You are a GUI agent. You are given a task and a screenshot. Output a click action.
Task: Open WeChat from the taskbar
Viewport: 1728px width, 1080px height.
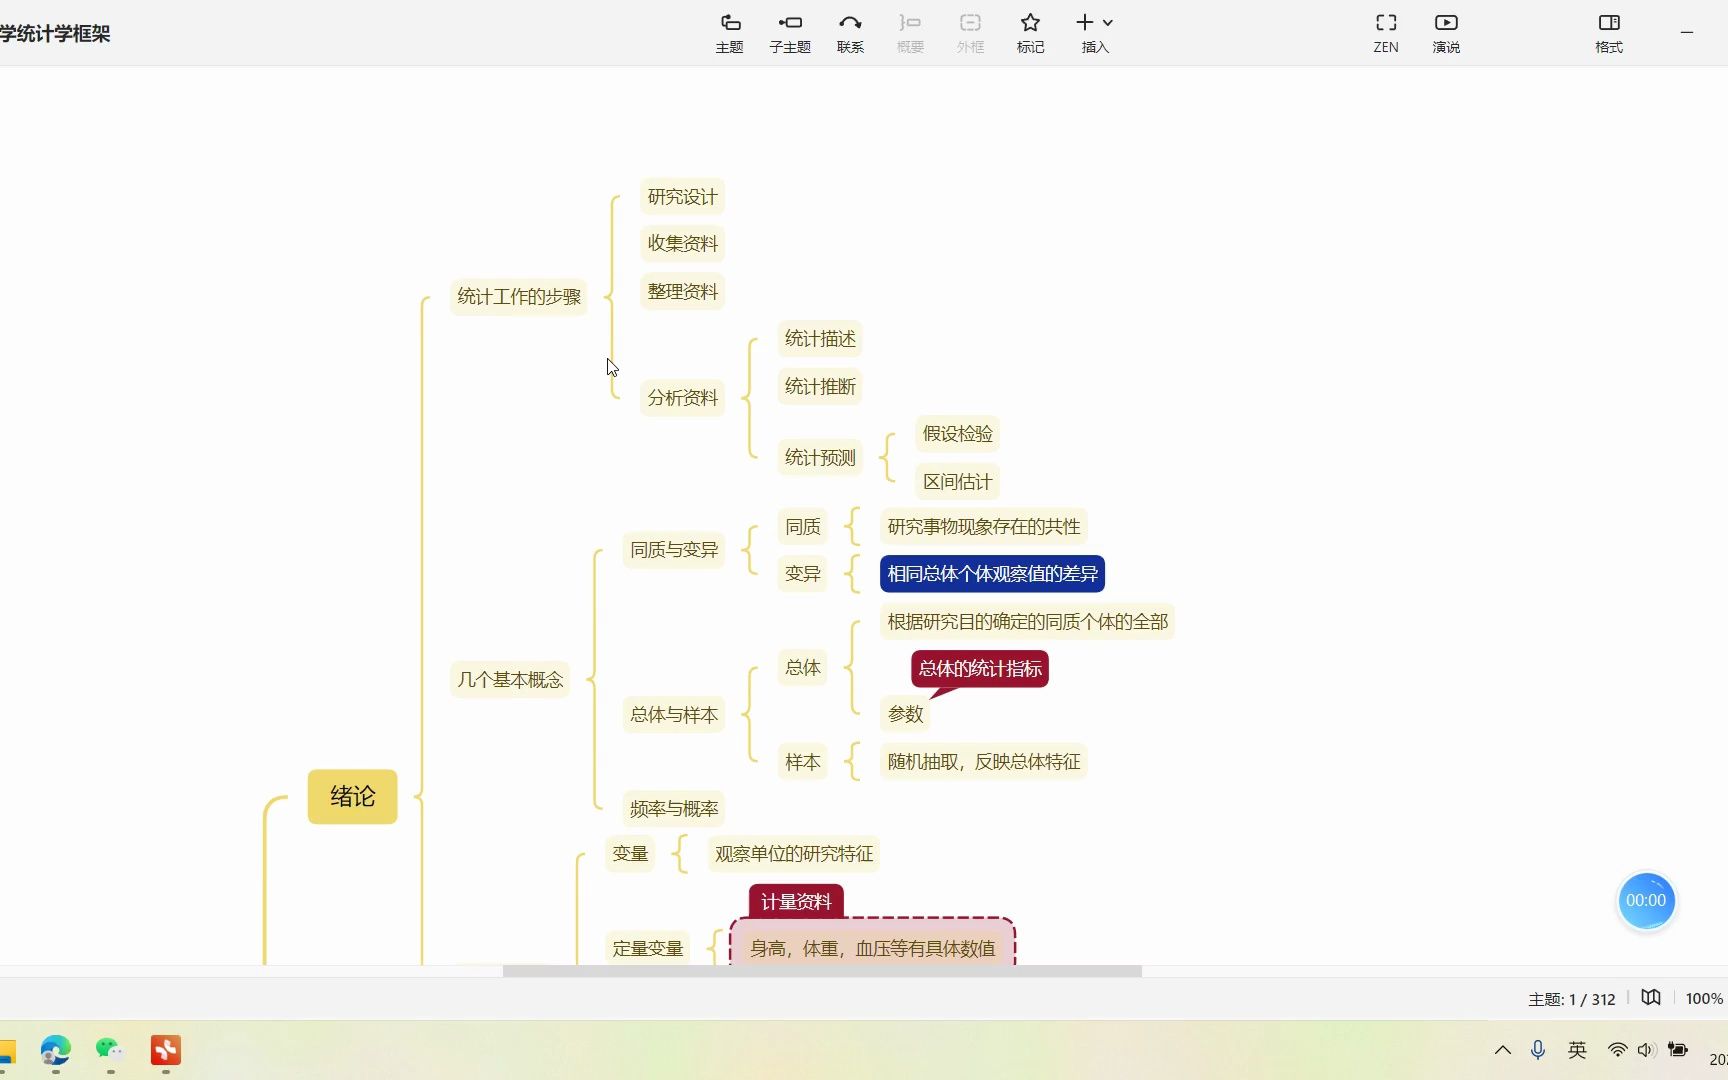[110, 1050]
